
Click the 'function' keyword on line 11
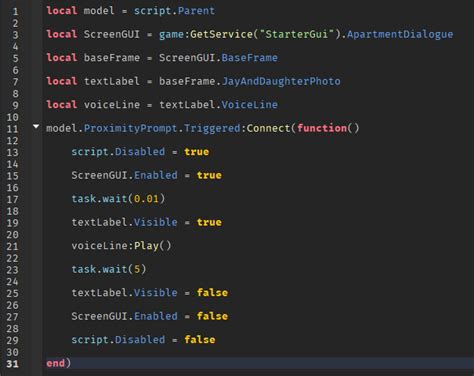click(322, 128)
